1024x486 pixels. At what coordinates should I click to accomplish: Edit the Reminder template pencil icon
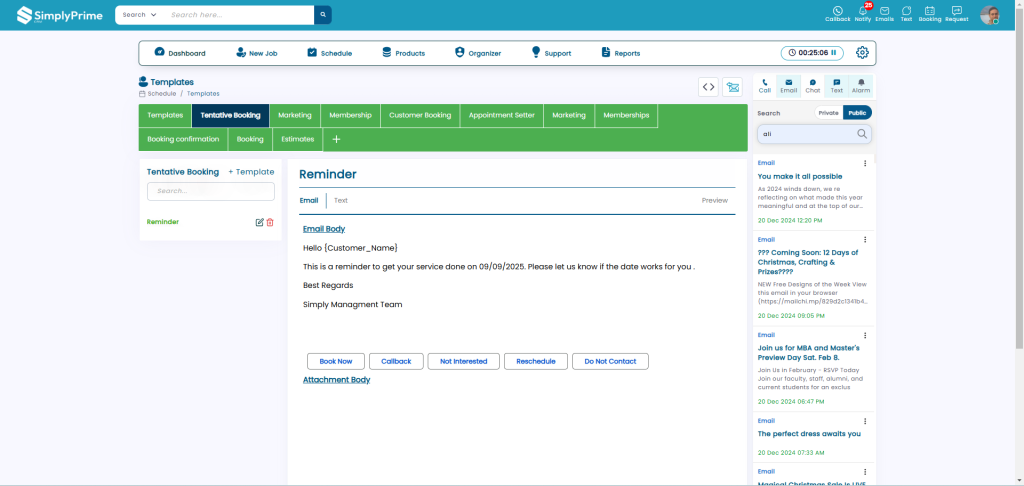259,222
